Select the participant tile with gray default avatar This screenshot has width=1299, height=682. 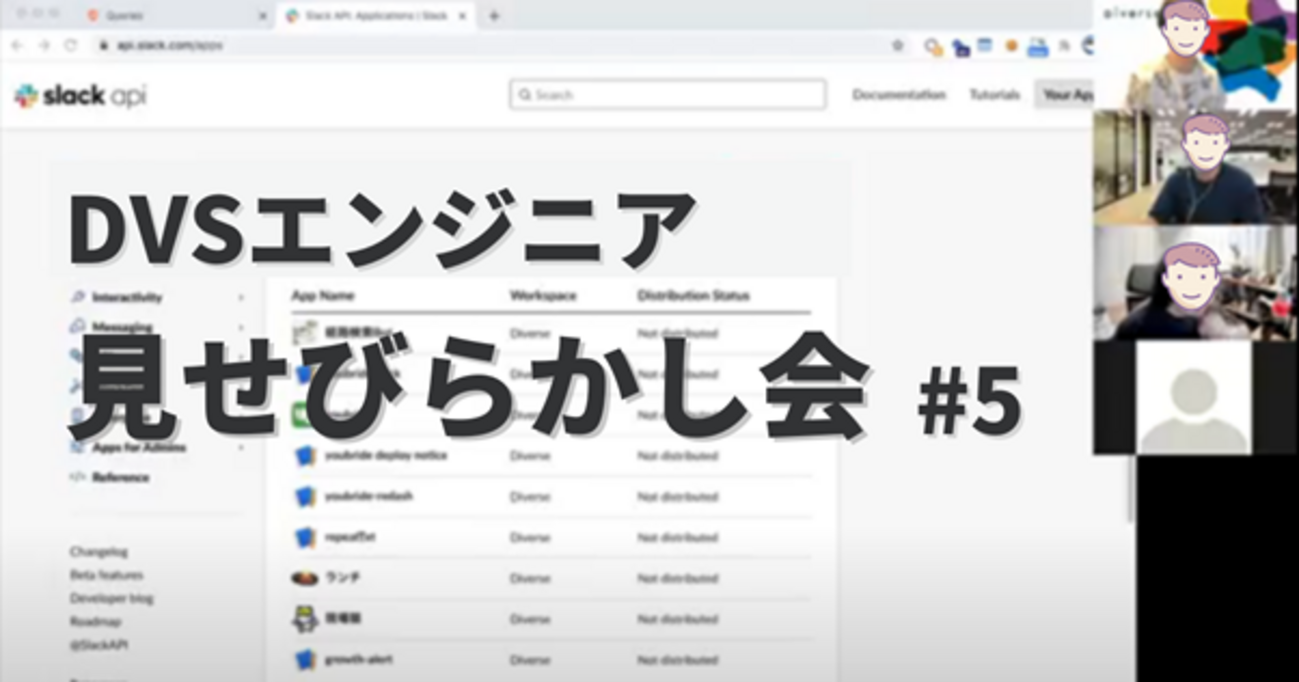pyautogui.click(x=1196, y=398)
